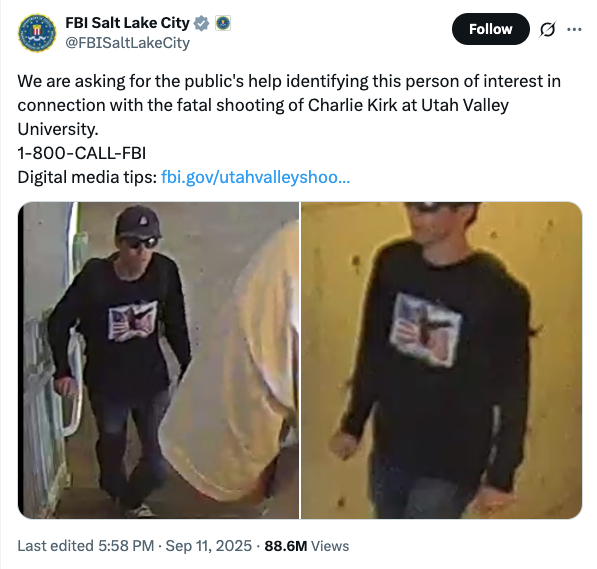Click the tweet text mentioning Utah Valley University
Viewport: 597px width, 569px height.
(x=289, y=105)
